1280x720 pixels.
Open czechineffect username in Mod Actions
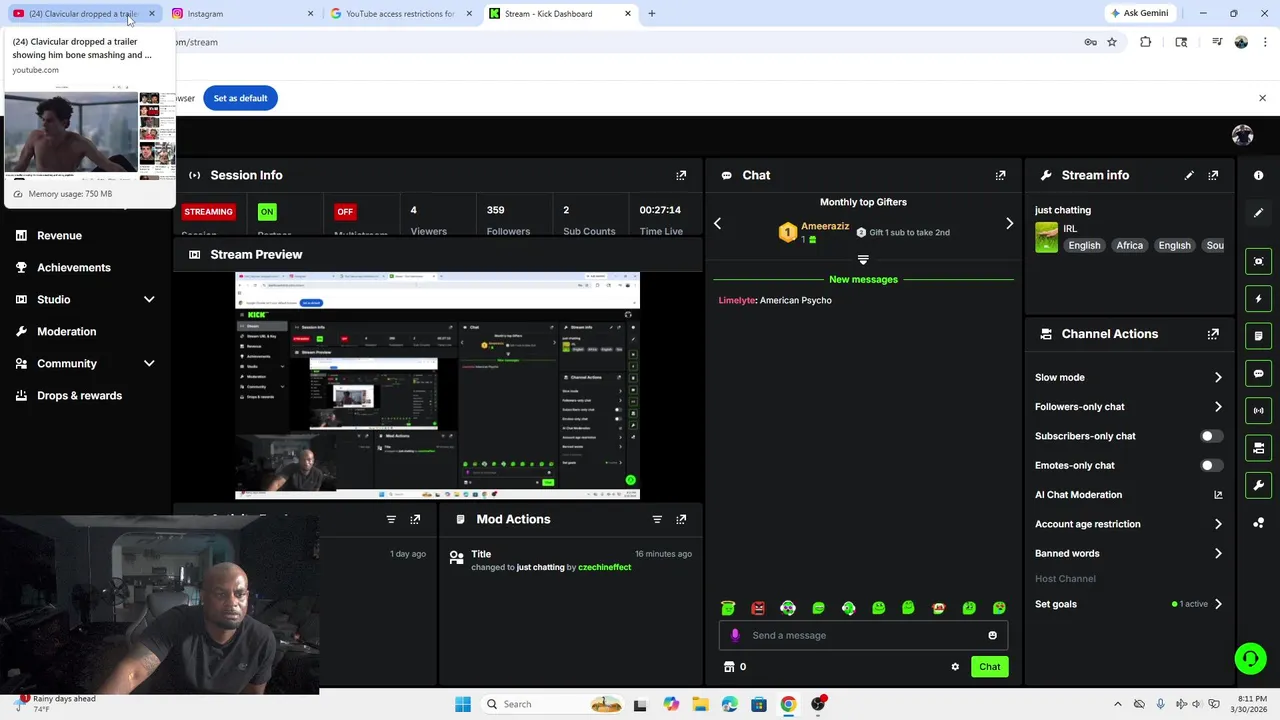point(604,567)
